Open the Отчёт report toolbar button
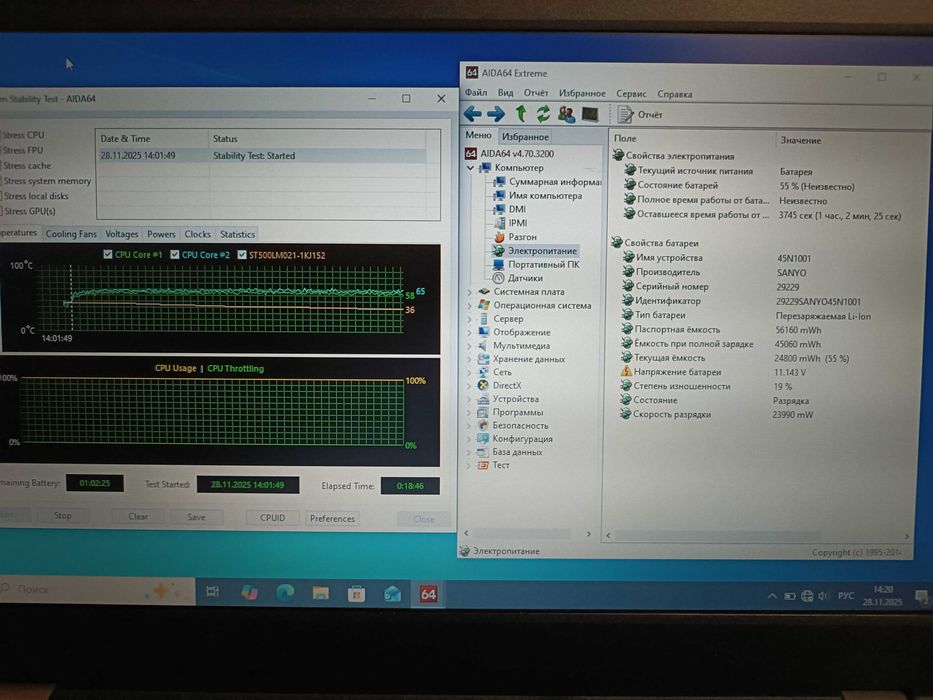Screen dimensions: 933x700 pyautogui.click(x=640, y=114)
